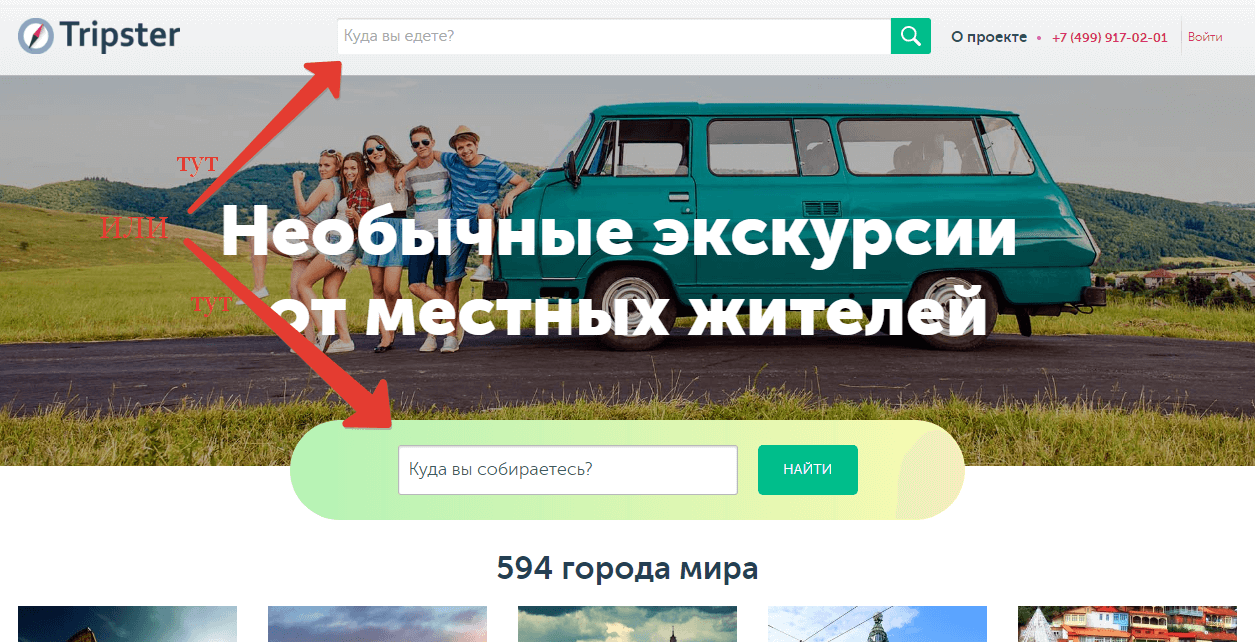Screen dimensions: 1255x642
Task: Open the last thumbnail with colorful houses
Action: [1127, 624]
